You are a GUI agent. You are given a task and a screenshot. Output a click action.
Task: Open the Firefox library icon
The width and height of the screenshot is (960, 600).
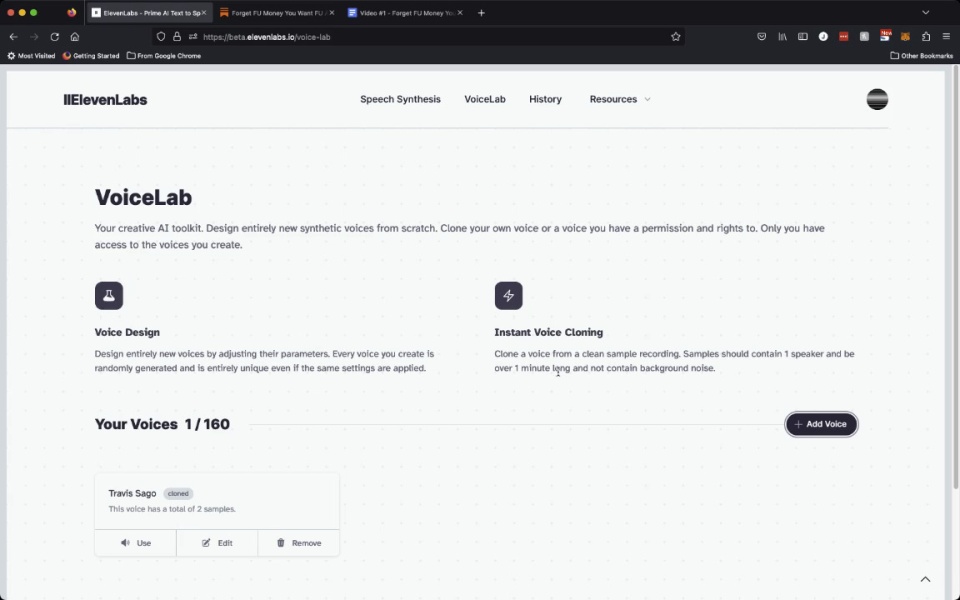pos(782,37)
